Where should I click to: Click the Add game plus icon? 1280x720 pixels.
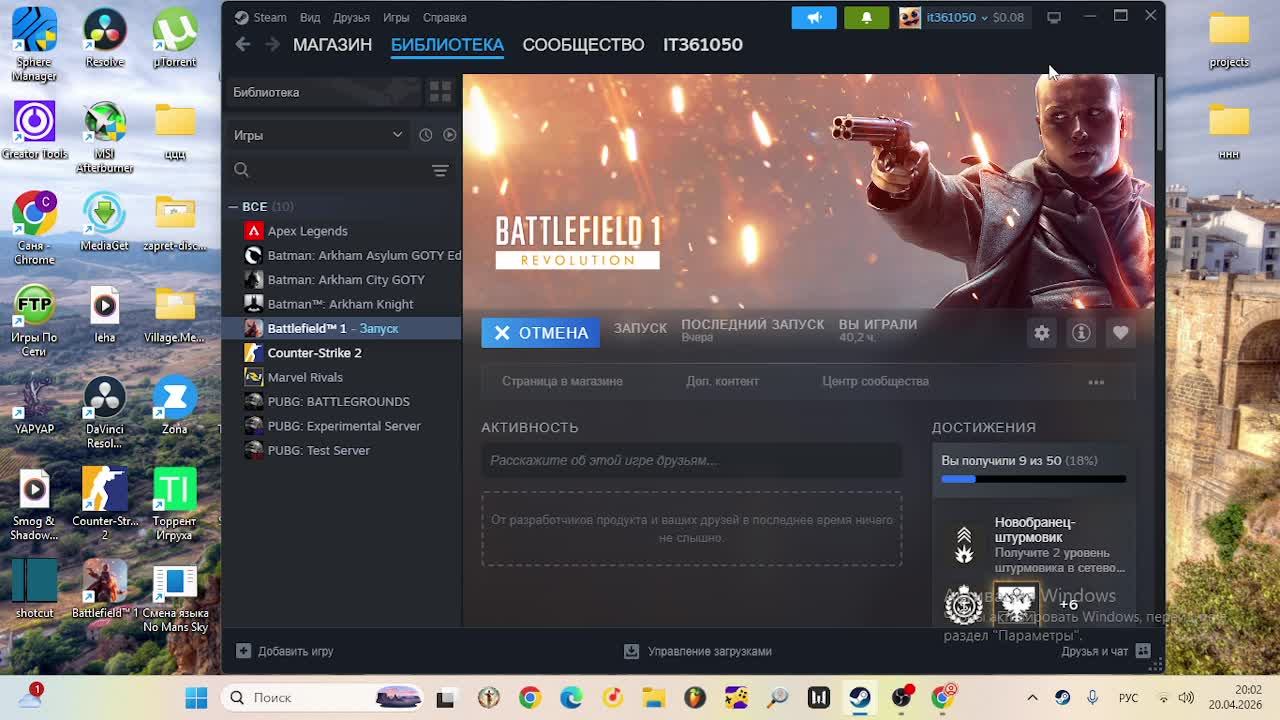pos(243,651)
